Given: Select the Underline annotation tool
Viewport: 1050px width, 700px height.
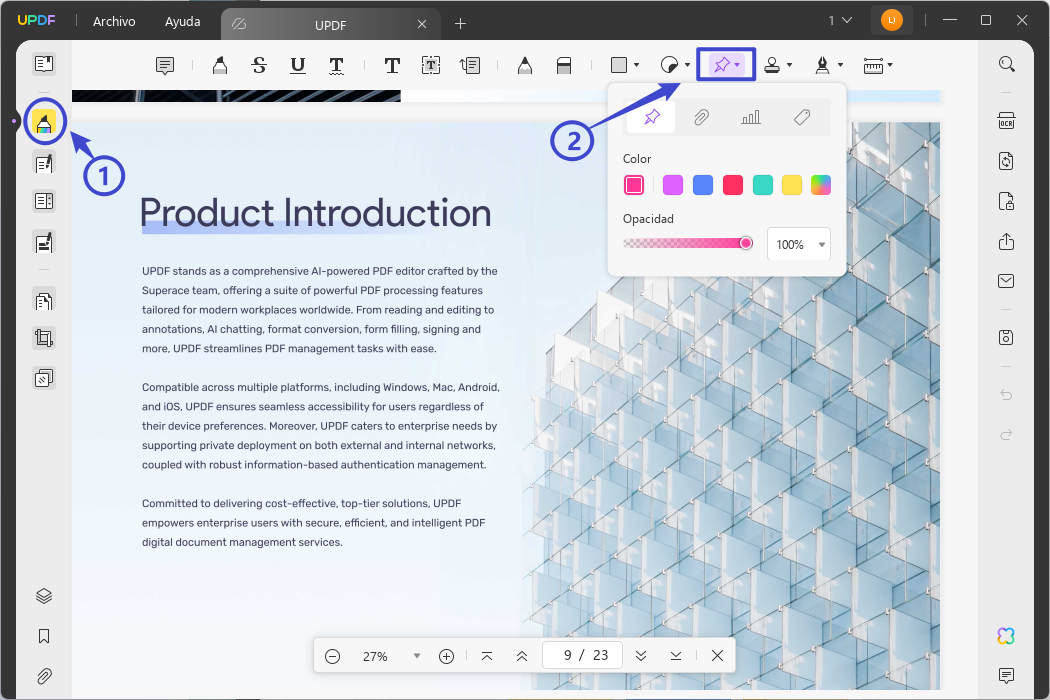Looking at the screenshot, I should [x=297, y=65].
